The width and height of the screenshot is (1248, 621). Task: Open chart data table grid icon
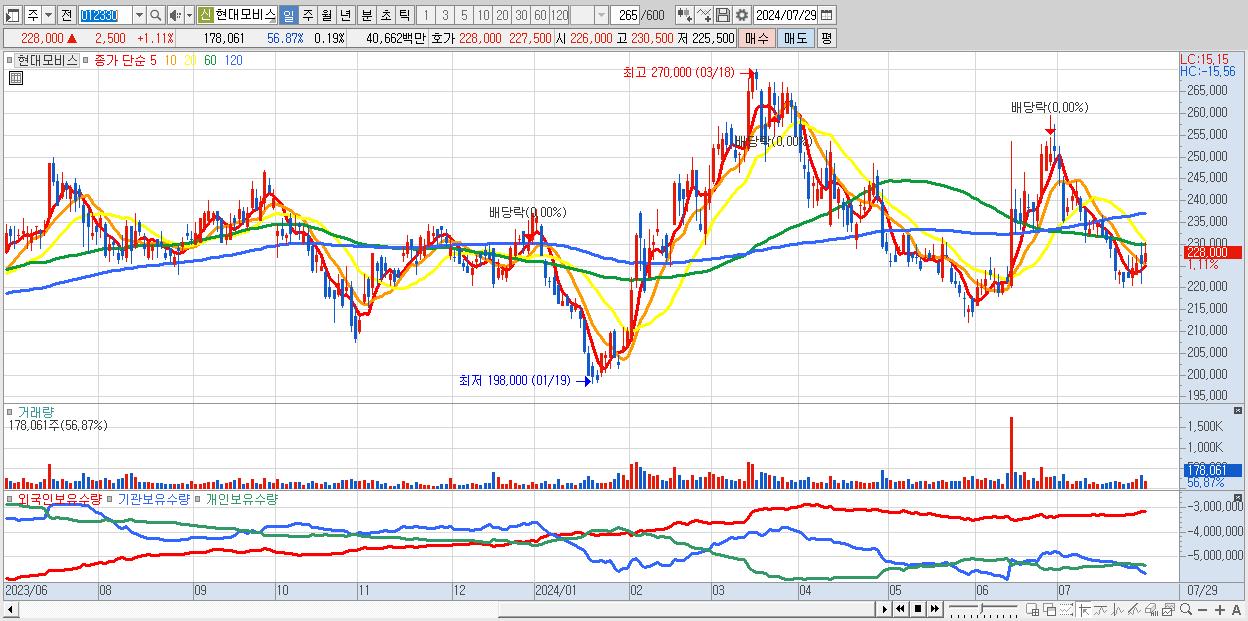(x=15, y=78)
